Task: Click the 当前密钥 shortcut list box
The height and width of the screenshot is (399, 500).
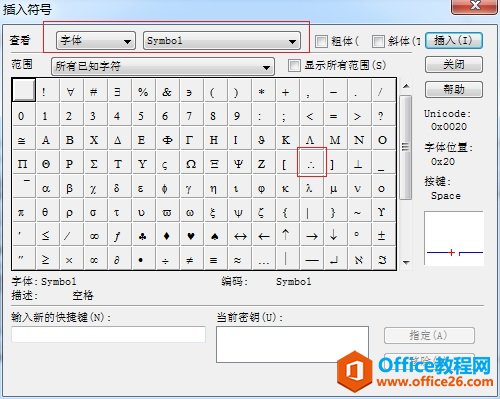Action: [292, 344]
